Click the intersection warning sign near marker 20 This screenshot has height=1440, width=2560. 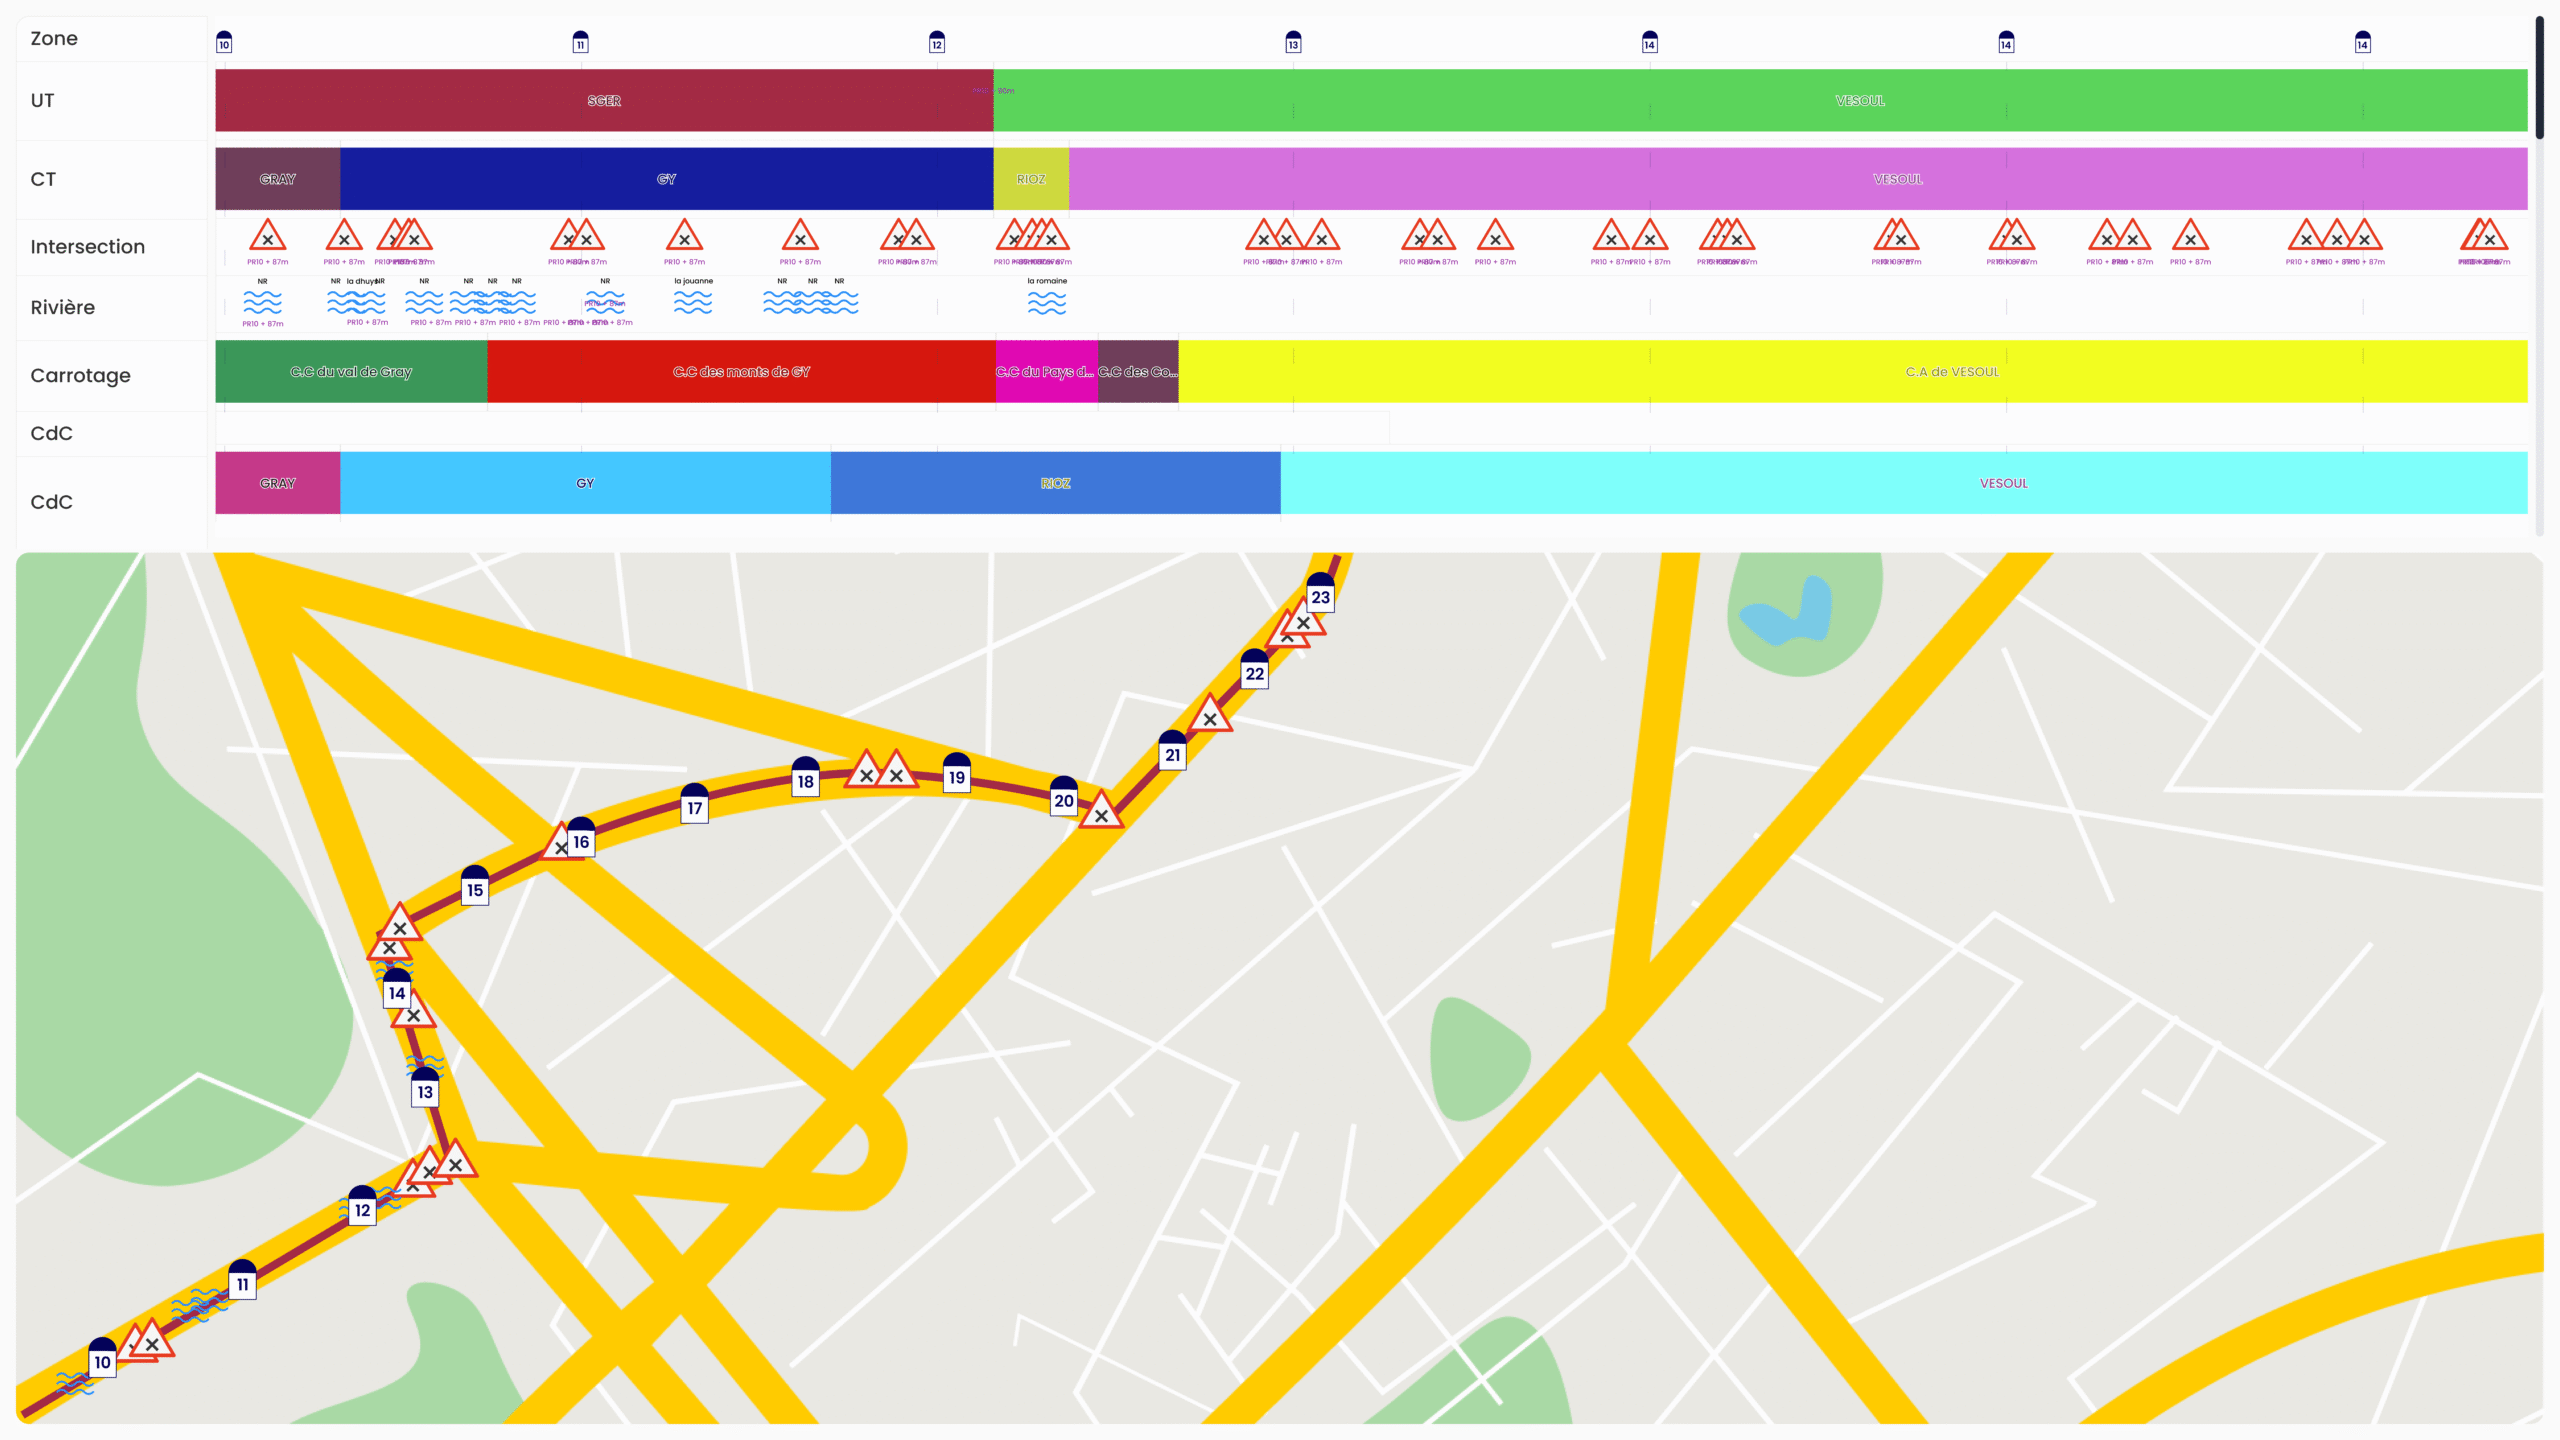[x=1101, y=813]
